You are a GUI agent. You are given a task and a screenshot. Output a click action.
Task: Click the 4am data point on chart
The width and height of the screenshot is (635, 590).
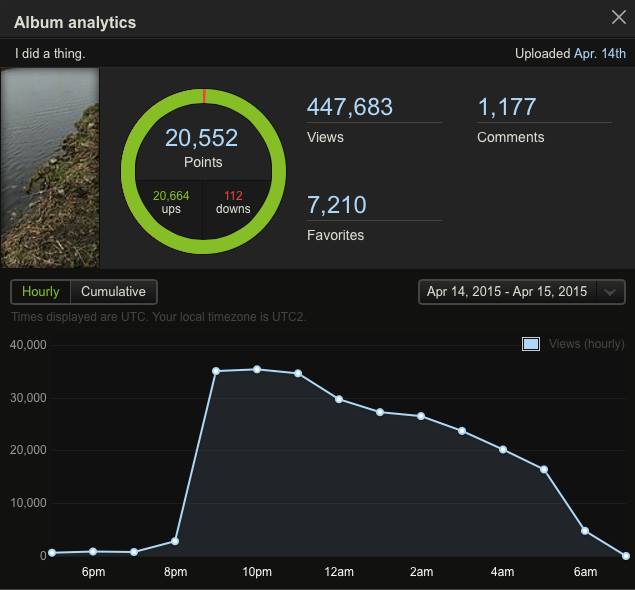(503, 449)
